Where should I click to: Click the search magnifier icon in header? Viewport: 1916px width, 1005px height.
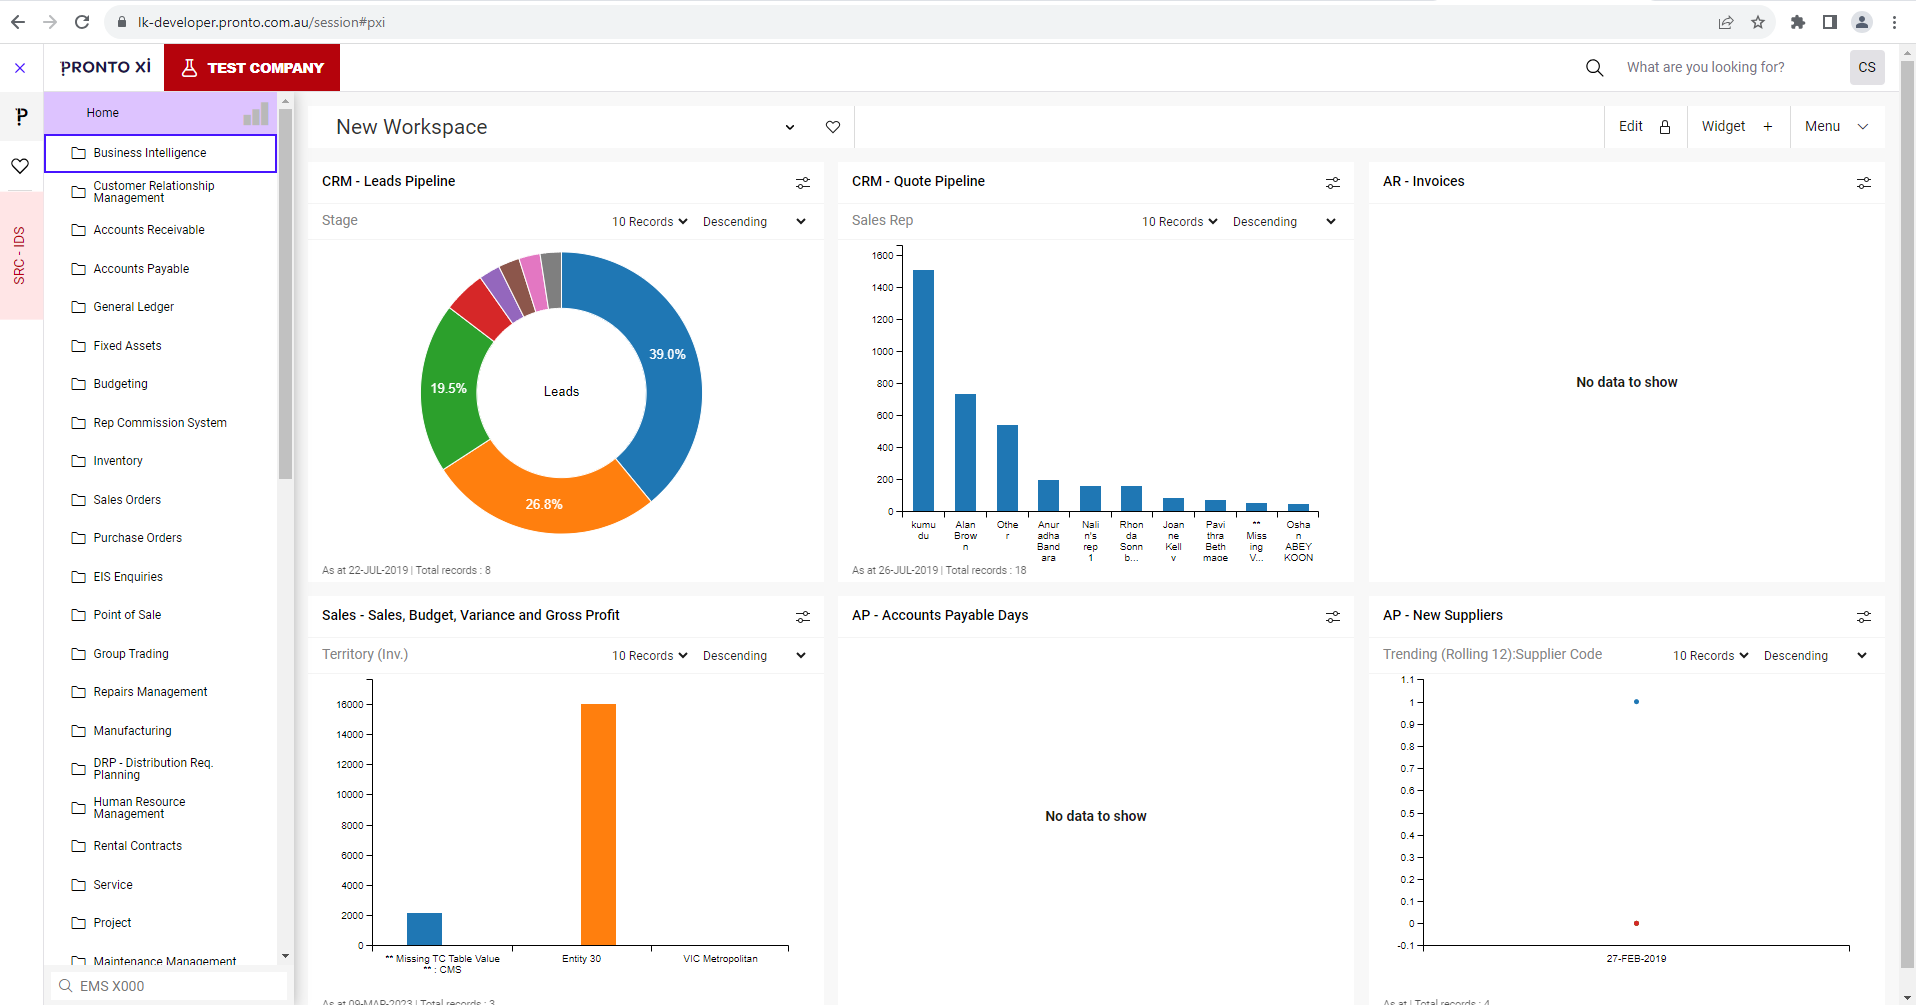coord(1594,68)
